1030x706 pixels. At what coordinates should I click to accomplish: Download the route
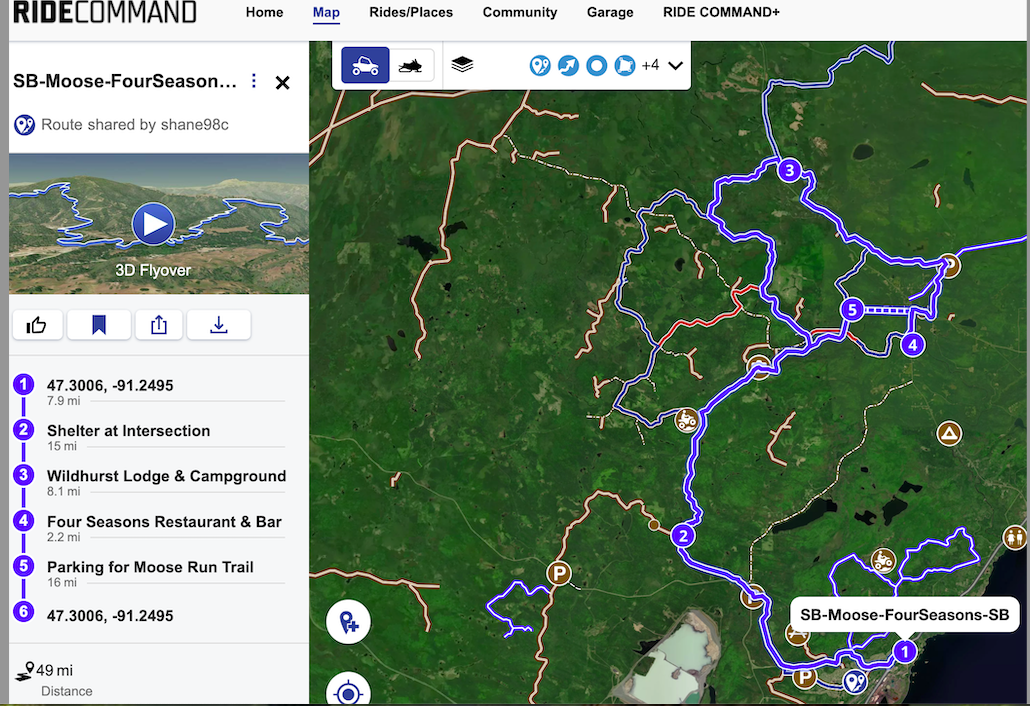click(219, 325)
